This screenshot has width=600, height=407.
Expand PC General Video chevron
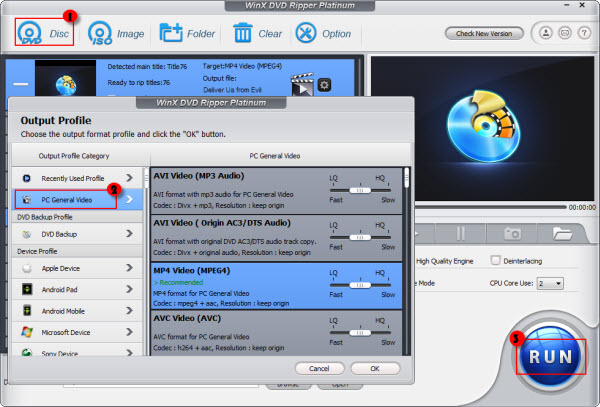coord(130,199)
